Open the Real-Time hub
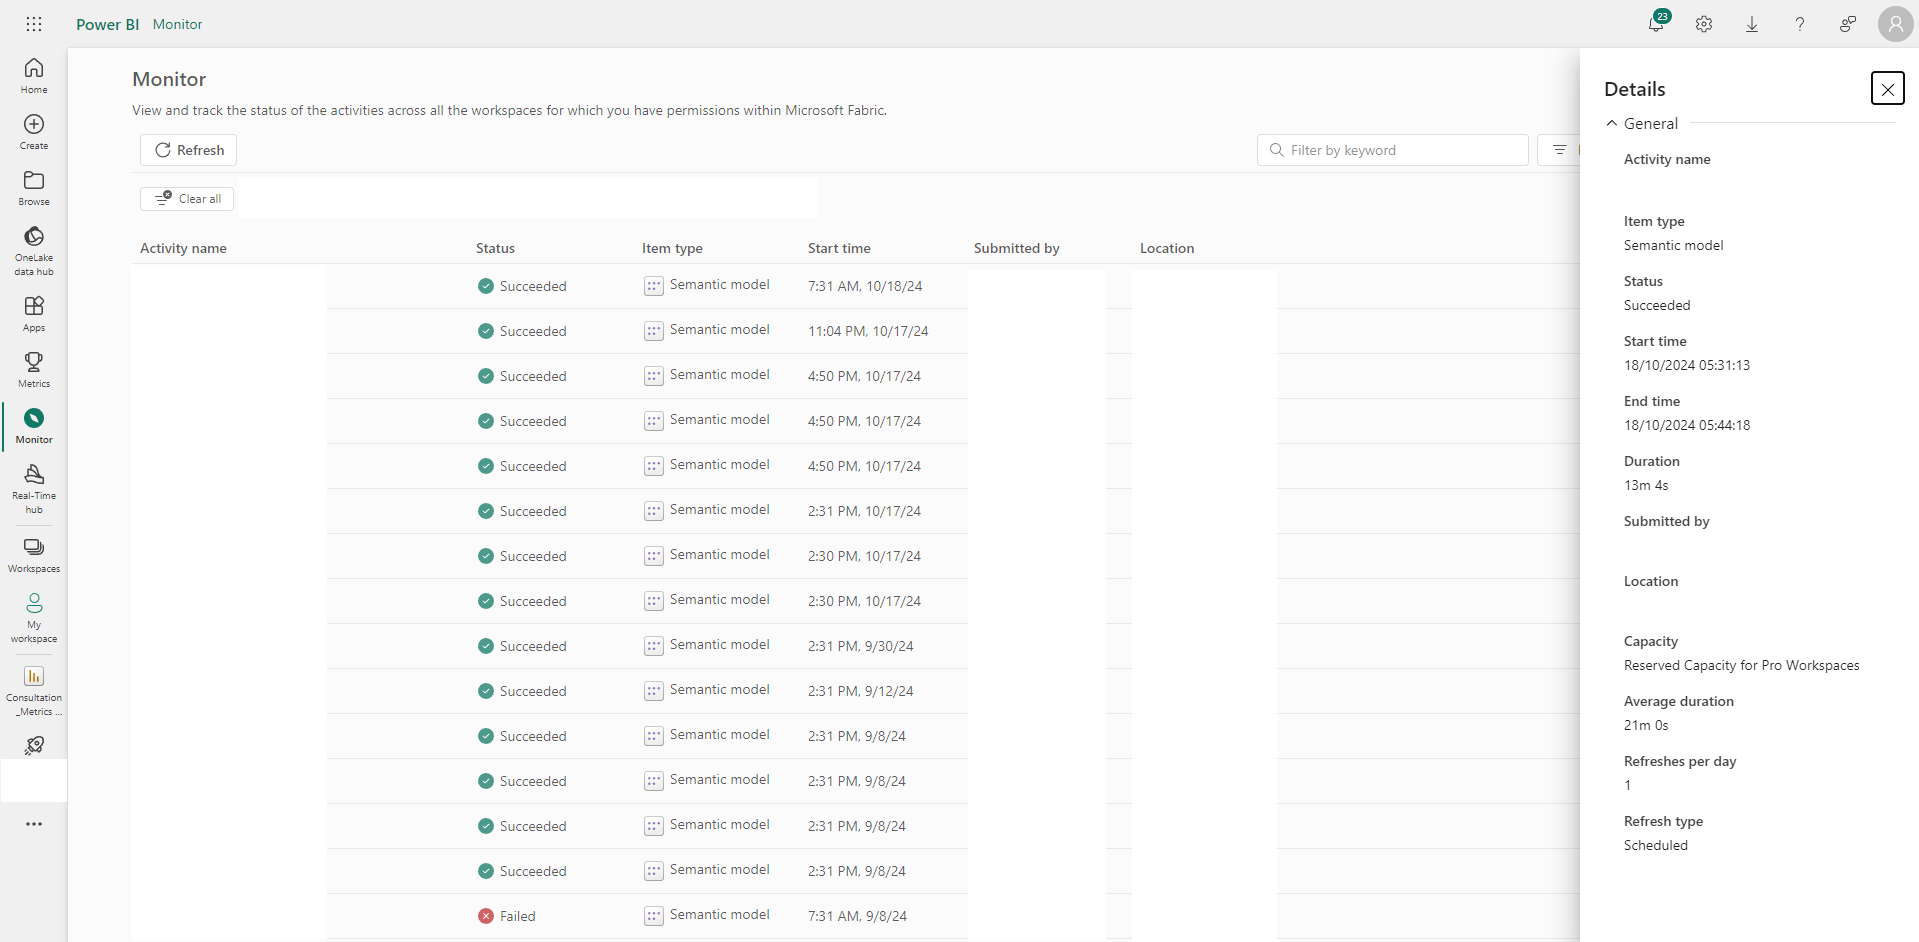The image size is (1919, 942). 34,488
